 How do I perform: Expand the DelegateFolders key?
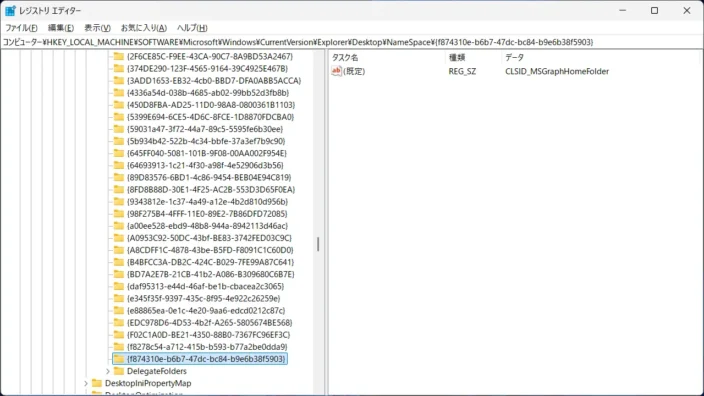pyautogui.click(x=108, y=371)
